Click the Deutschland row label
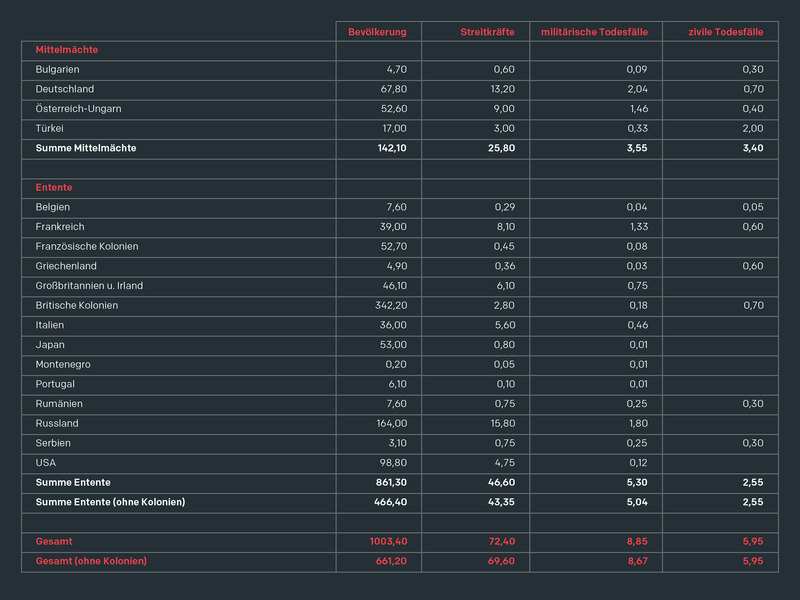Viewport: 800px width, 600px height. click(65, 89)
